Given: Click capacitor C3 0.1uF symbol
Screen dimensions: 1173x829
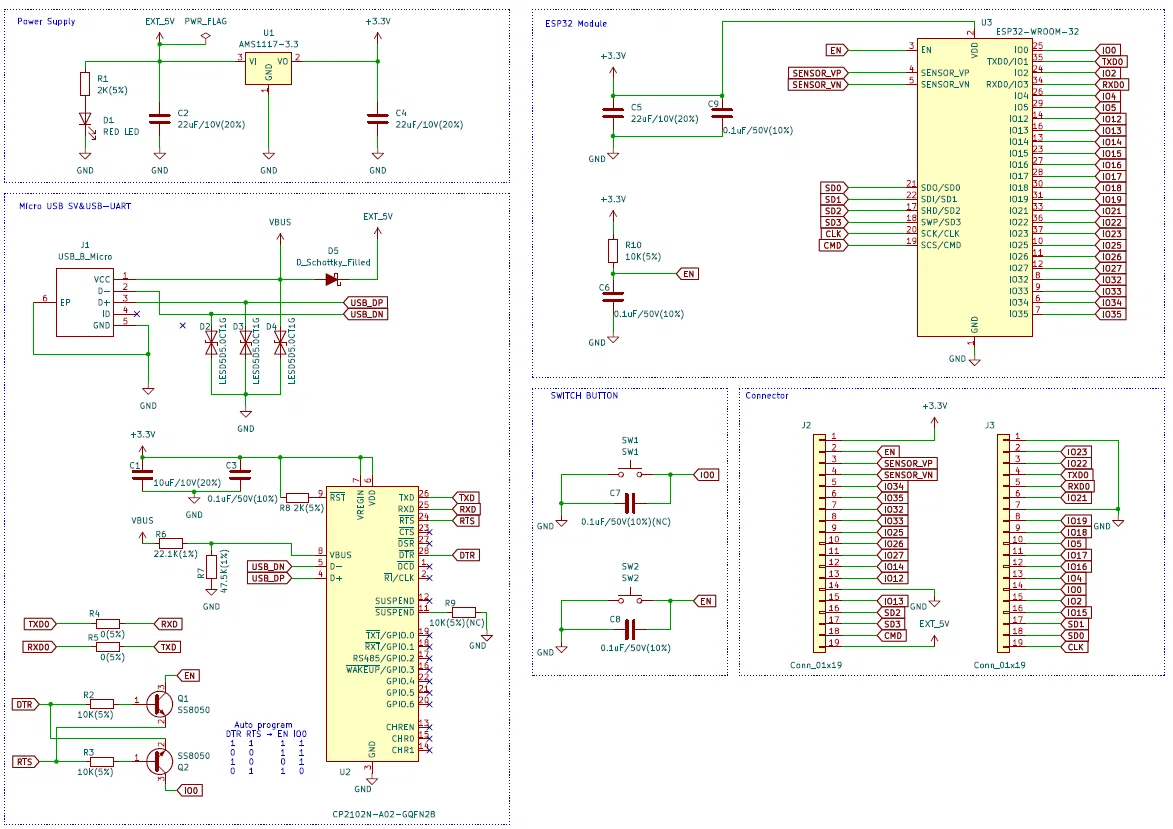Looking at the screenshot, I should pos(240,474).
